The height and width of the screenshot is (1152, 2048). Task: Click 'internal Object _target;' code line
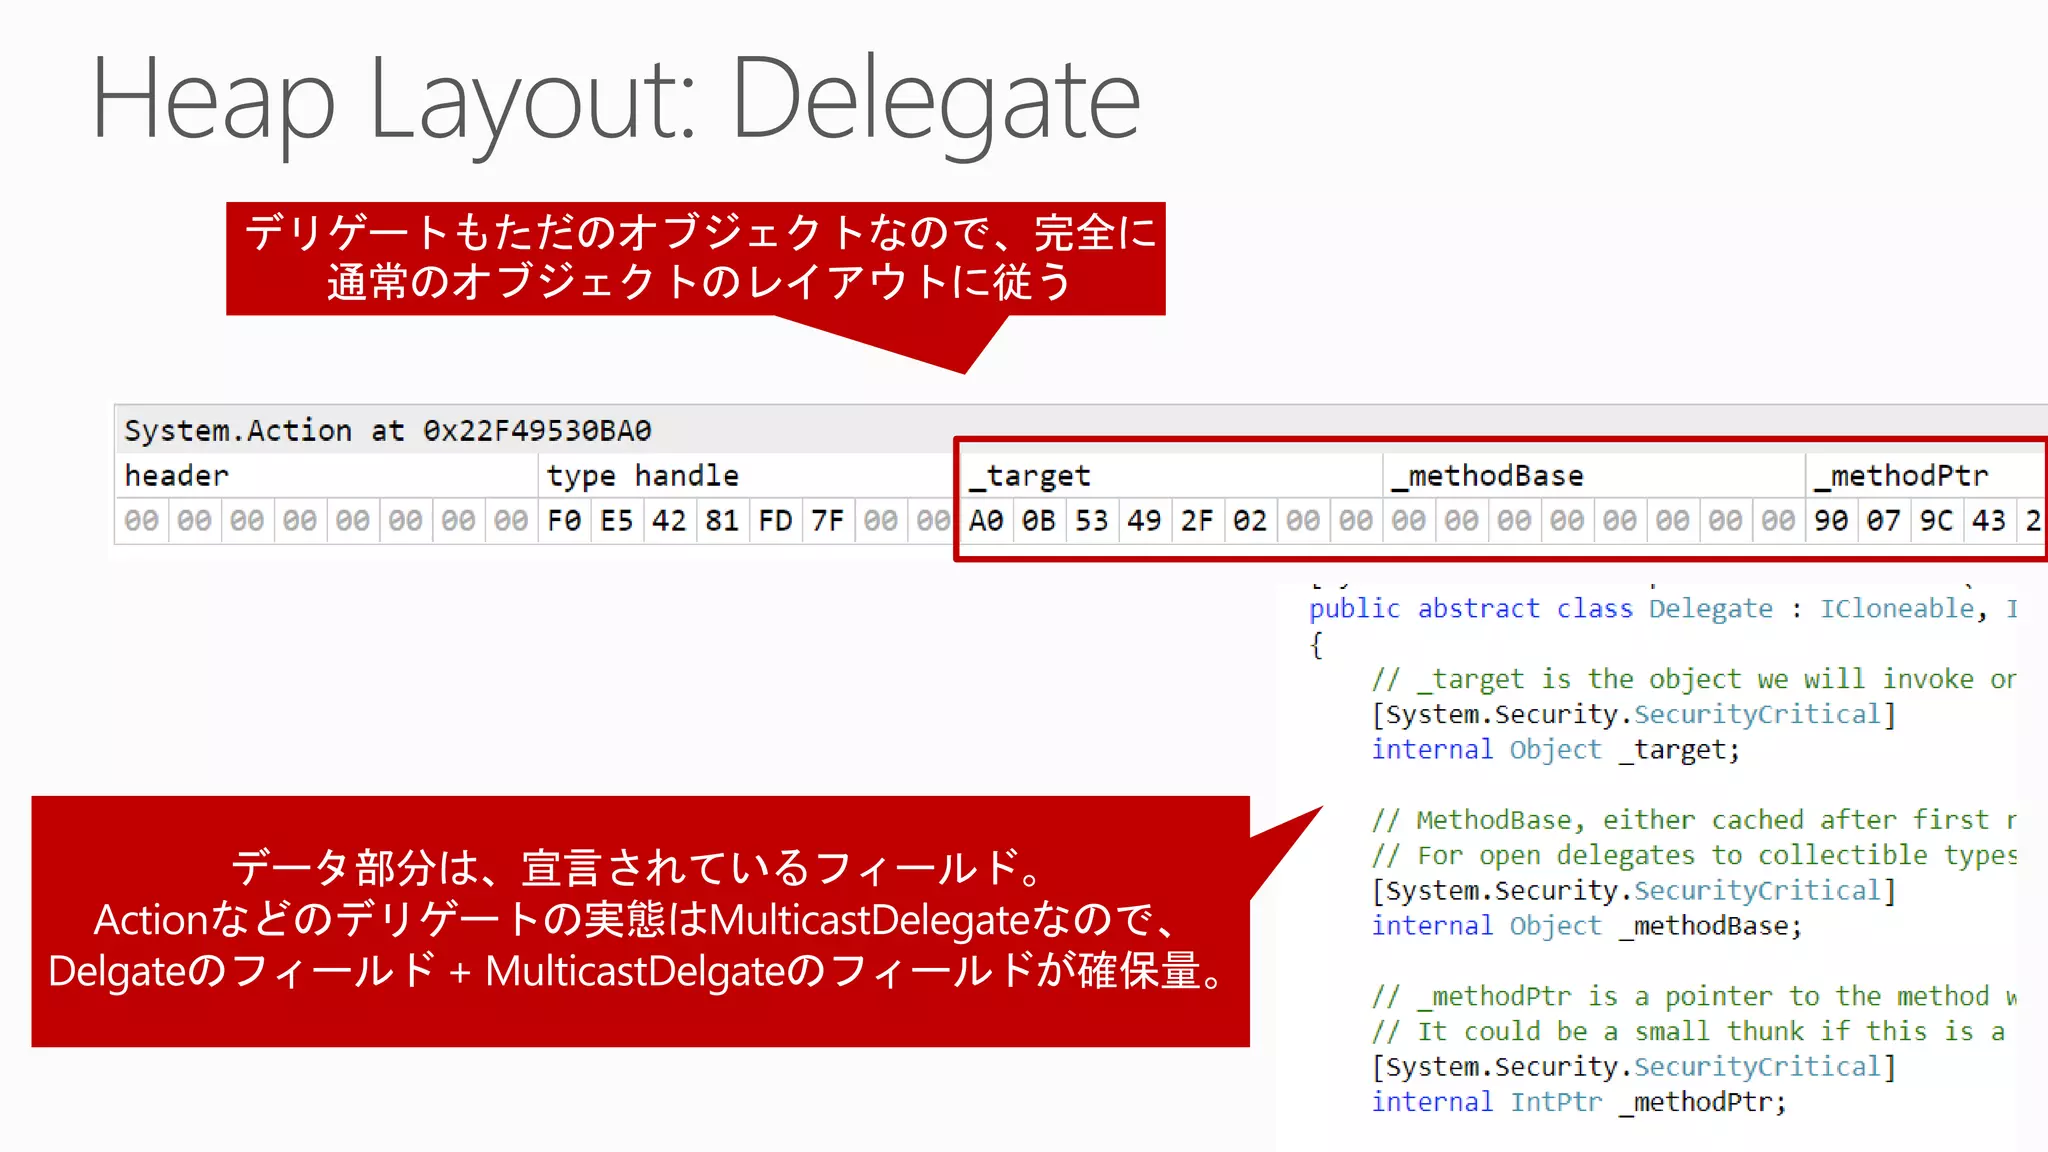[1555, 750]
